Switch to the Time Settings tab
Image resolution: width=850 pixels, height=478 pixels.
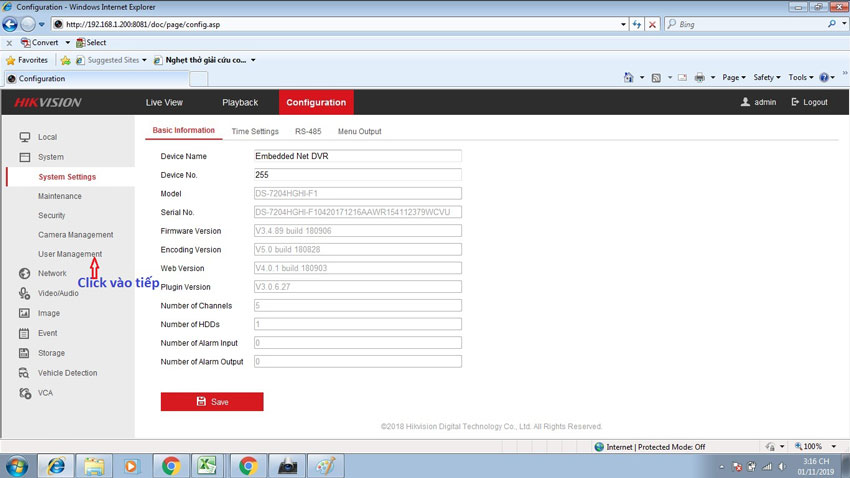[x=255, y=131]
